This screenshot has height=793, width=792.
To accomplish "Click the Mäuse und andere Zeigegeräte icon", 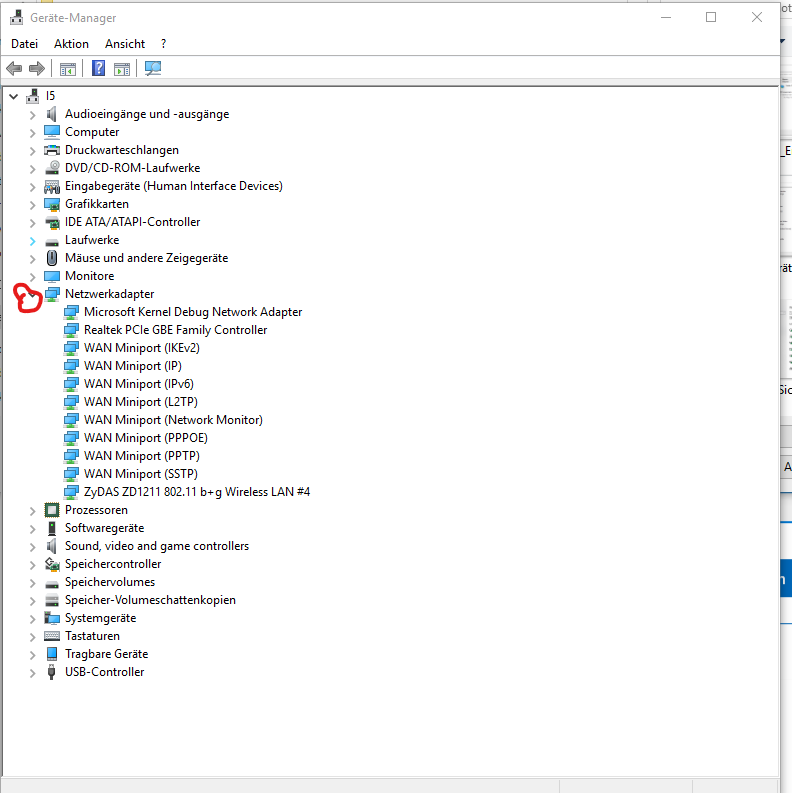I will click(x=52, y=258).
